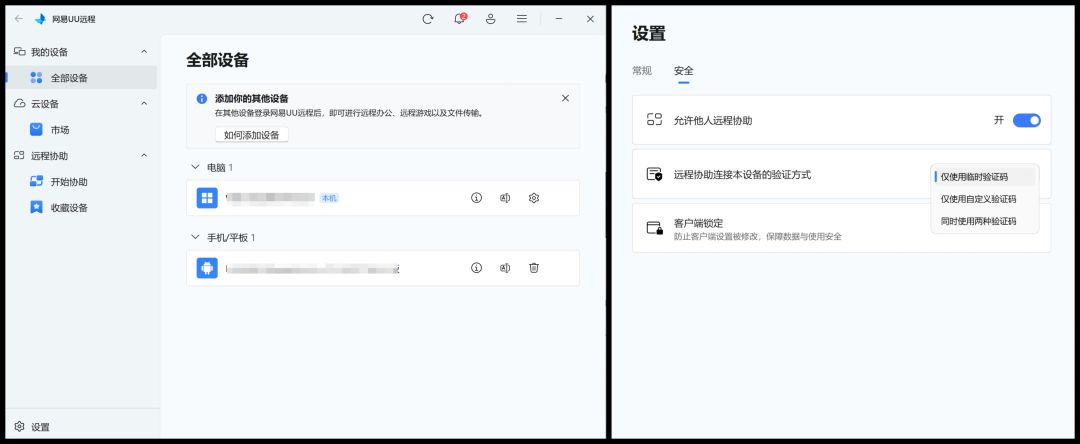The image size is (1080, 444).
Task: Click the back arrow in the title bar
Action: click(19, 19)
